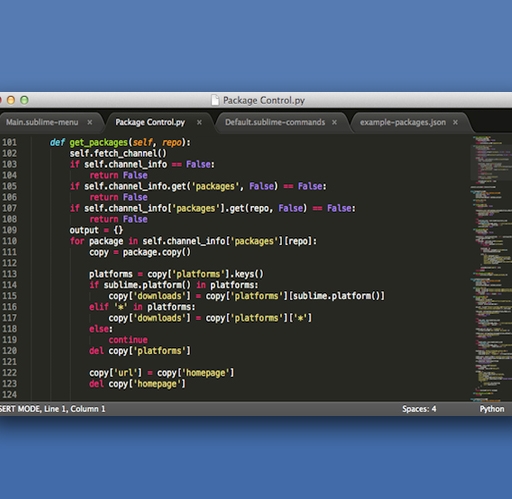Open the Spaces: 4 indentation menu
The height and width of the screenshot is (499, 512).
click(x=419, y=409)
